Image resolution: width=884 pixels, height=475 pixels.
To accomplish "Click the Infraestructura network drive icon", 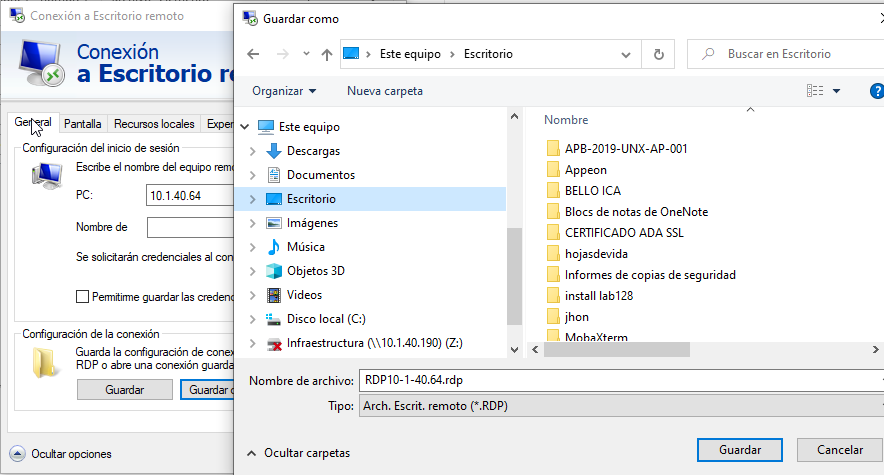I will tap(274, 344).
